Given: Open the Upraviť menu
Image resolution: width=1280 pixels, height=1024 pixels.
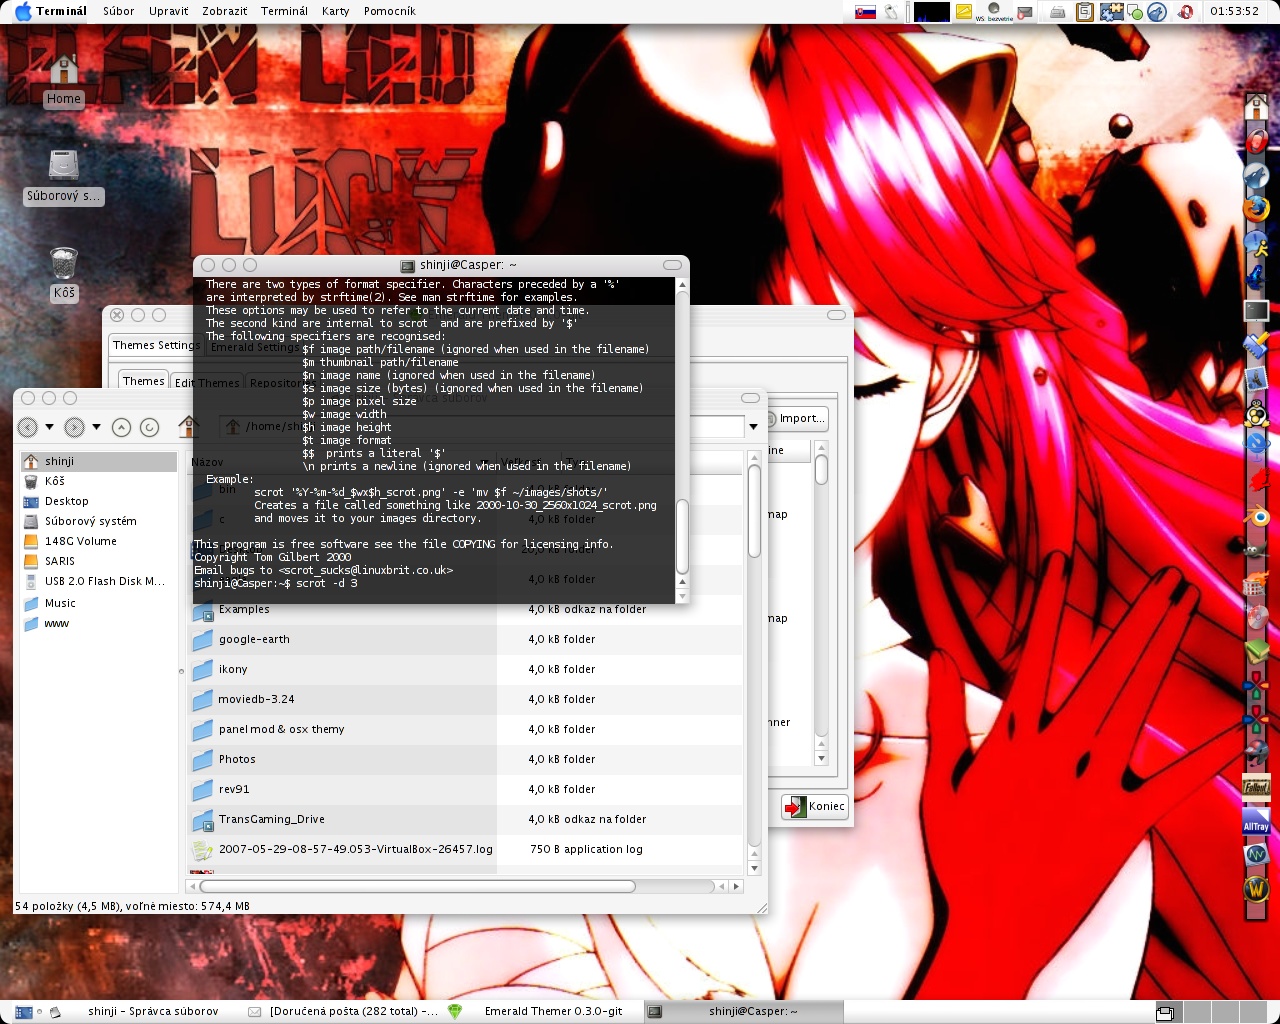Looking at the screenshot, I should (x=168, y=11).
